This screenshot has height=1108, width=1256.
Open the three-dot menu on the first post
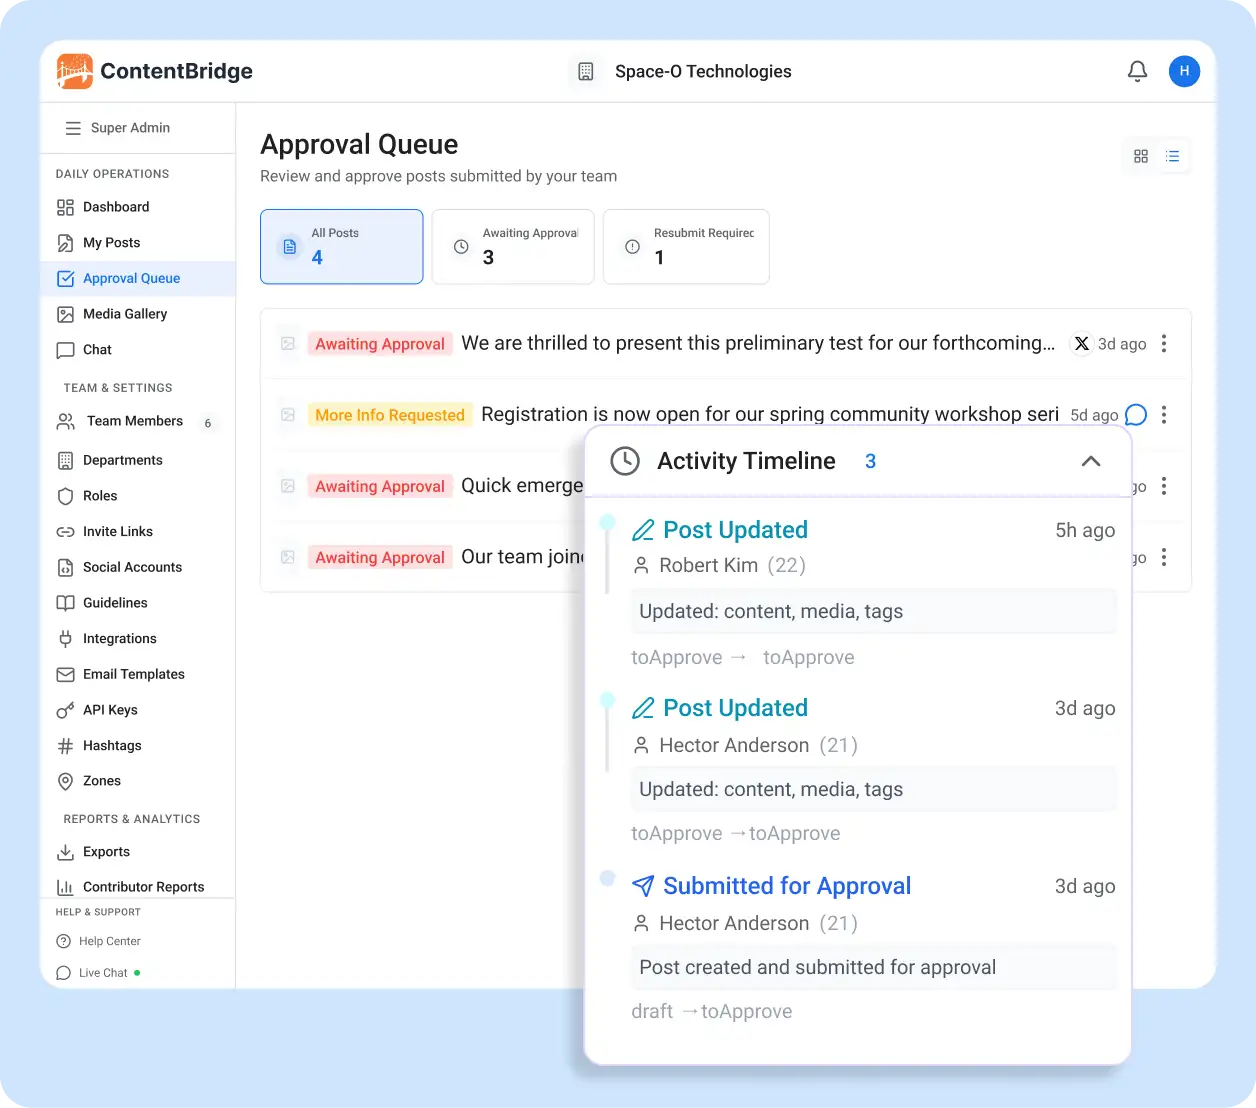coord(1164,343)
